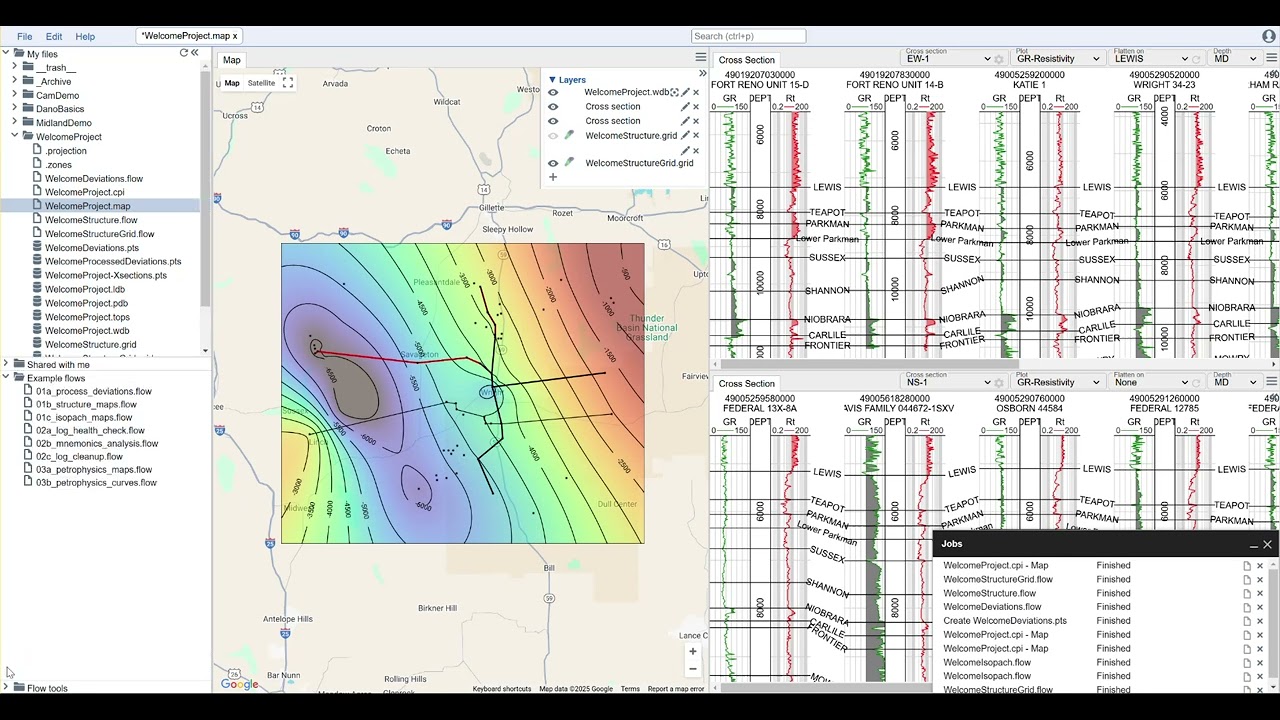Open log for WelcomeStructure.flow job

point(1247,594)
